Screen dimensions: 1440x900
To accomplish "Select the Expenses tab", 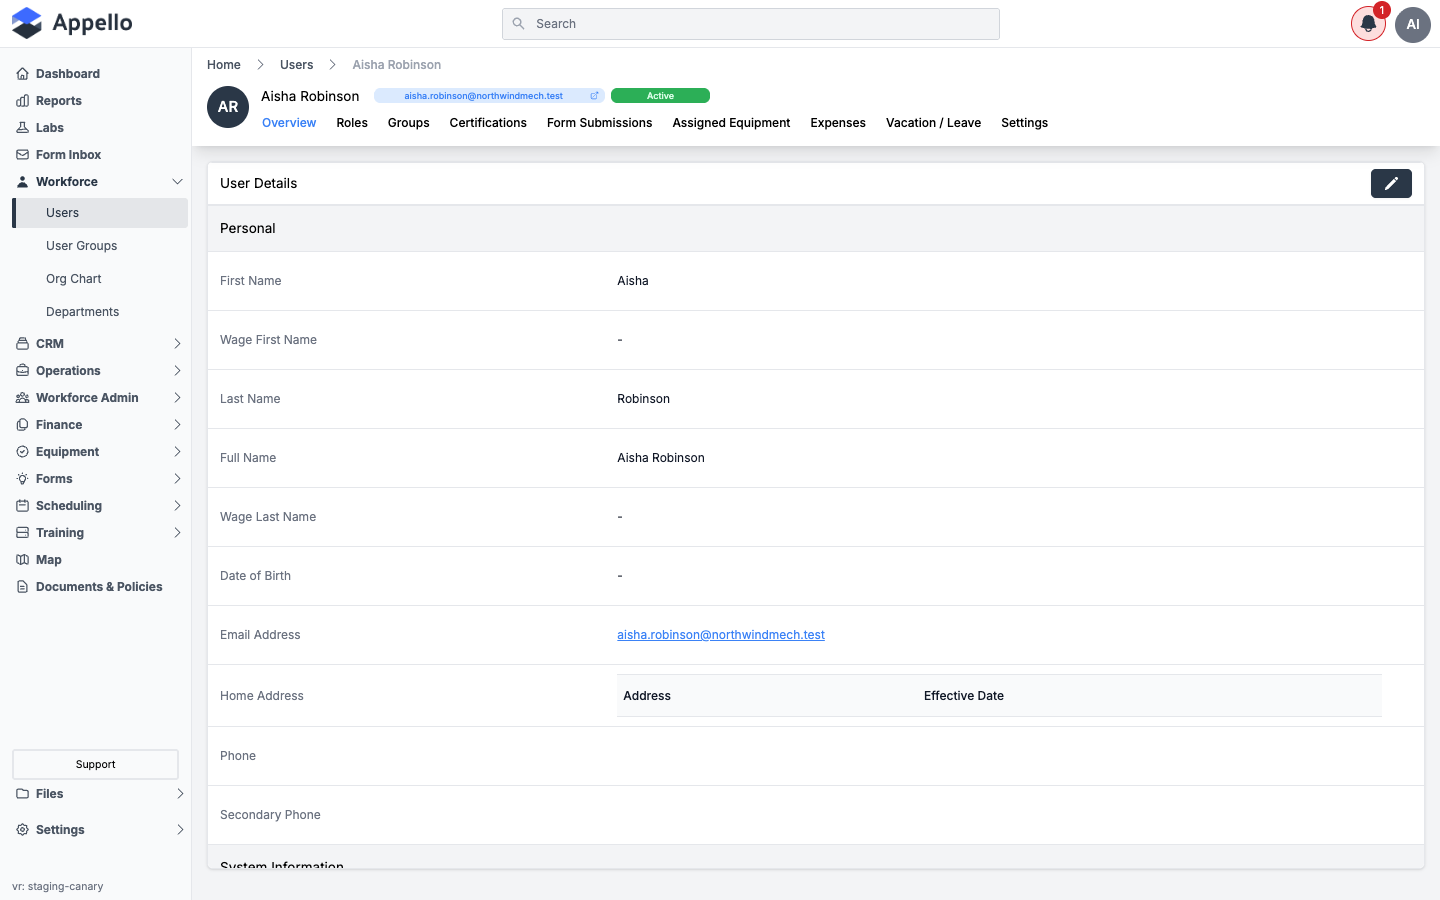I will tap(838, 123).
